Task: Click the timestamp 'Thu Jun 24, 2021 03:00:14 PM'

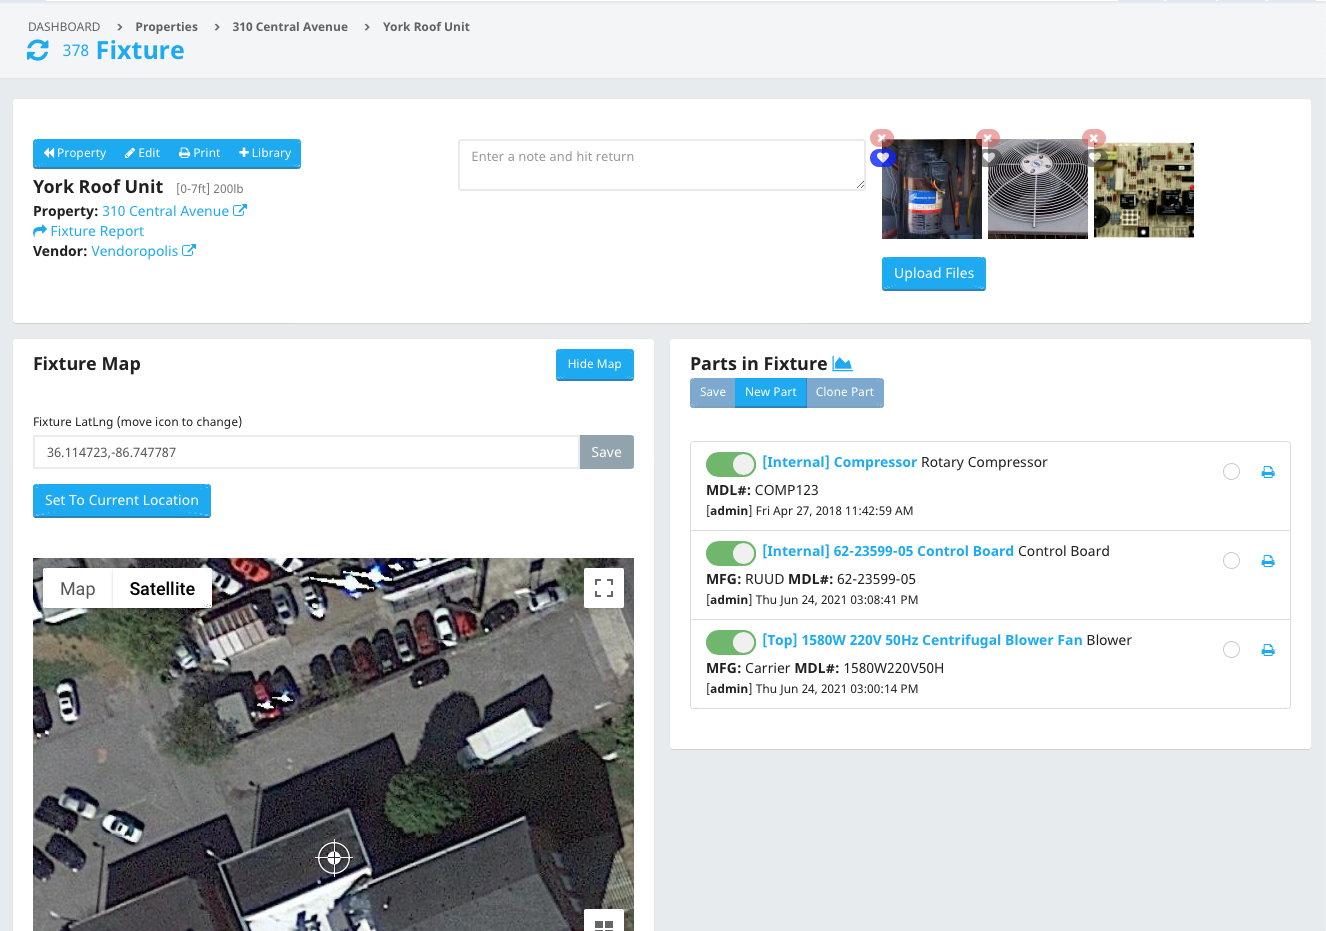Action: (837, 689)
